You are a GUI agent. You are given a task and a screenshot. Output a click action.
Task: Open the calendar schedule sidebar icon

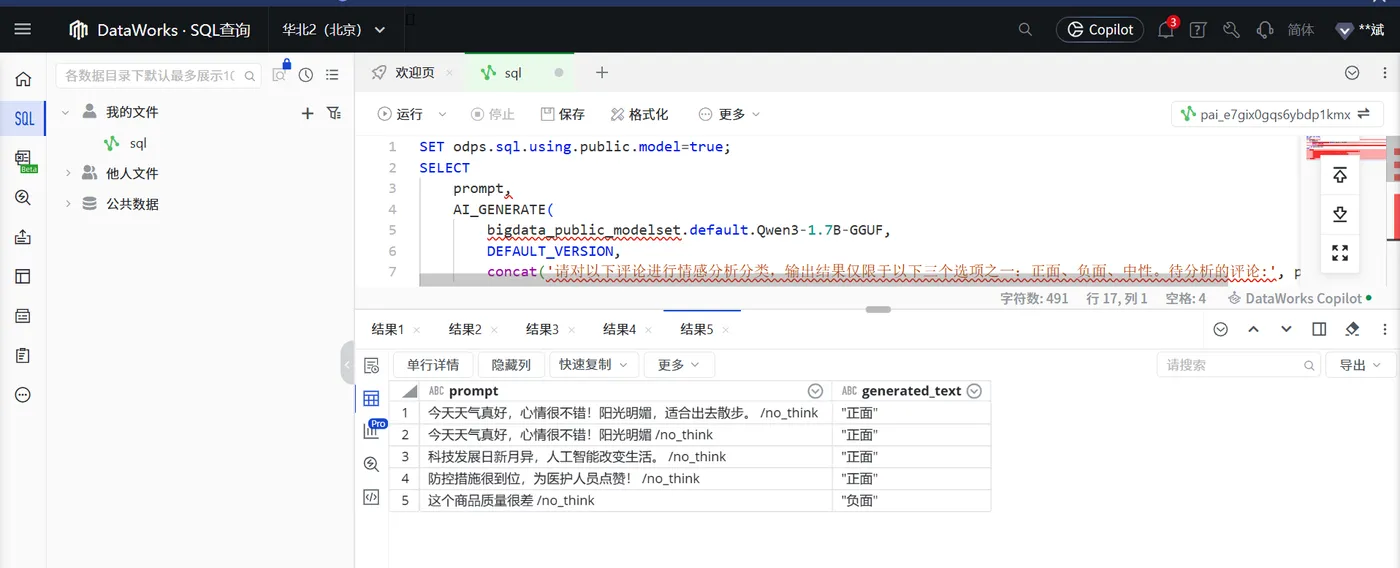click(23, 316)
